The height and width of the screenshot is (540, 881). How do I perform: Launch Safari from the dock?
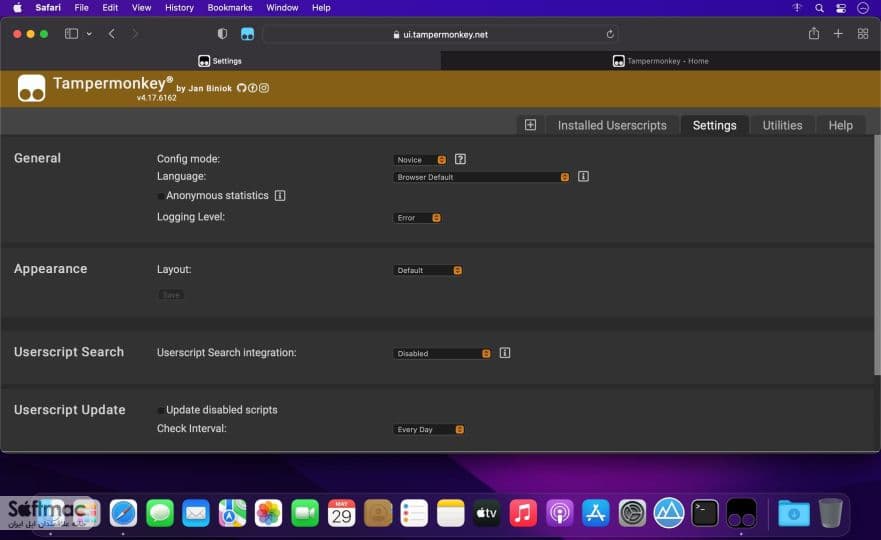pyautogui.click(x=123, y=512)
